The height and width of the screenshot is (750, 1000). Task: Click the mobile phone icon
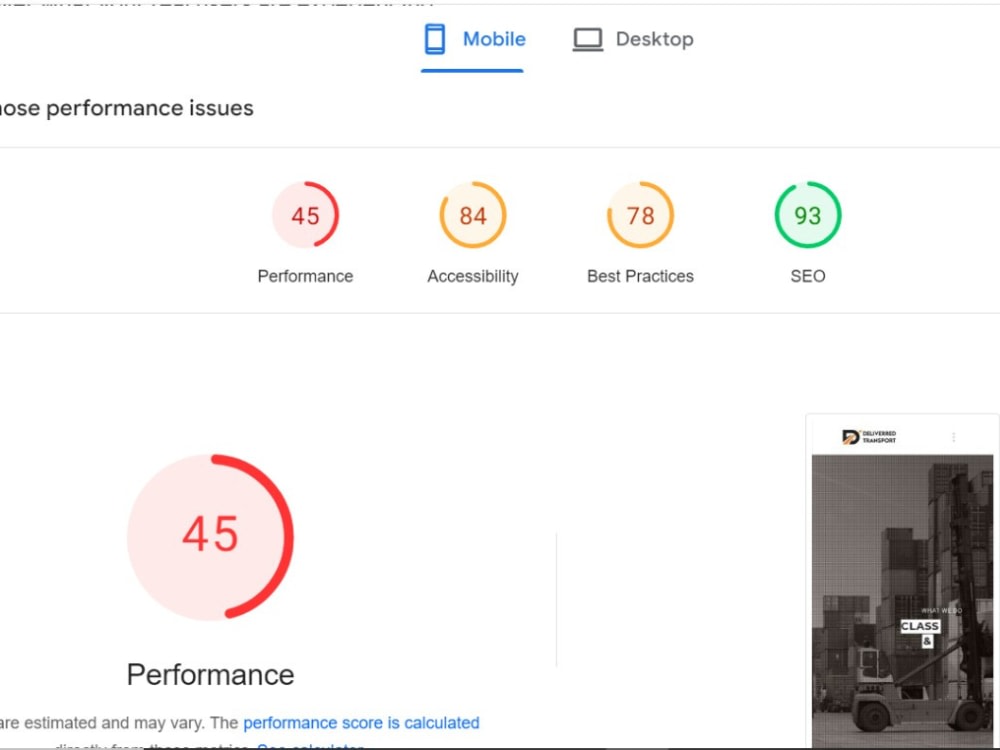click(x=435, y=39)
